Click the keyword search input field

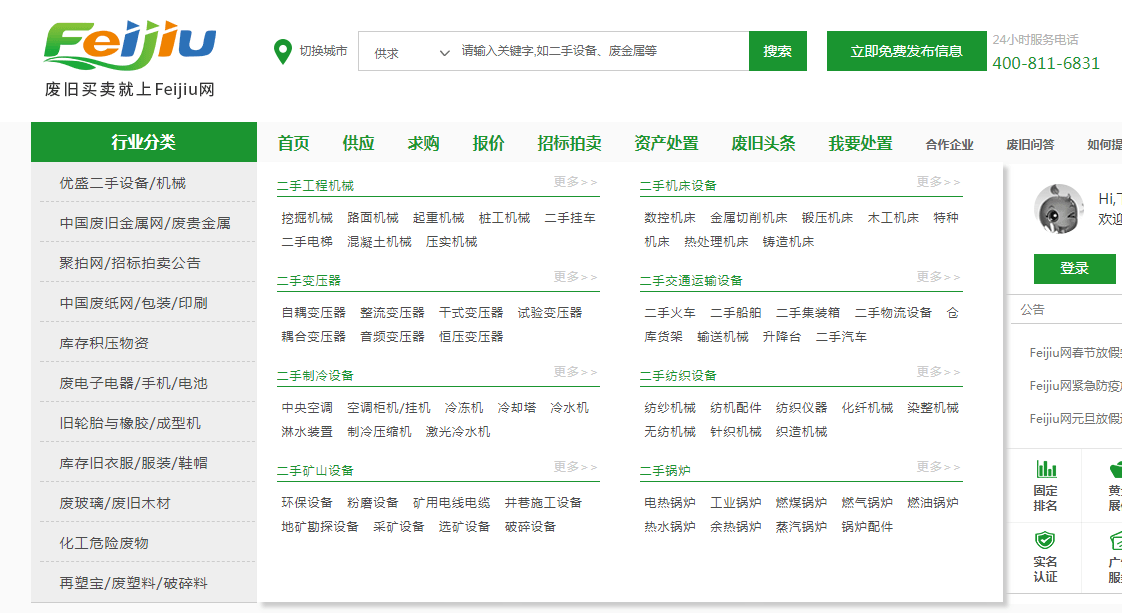[603, 51]
